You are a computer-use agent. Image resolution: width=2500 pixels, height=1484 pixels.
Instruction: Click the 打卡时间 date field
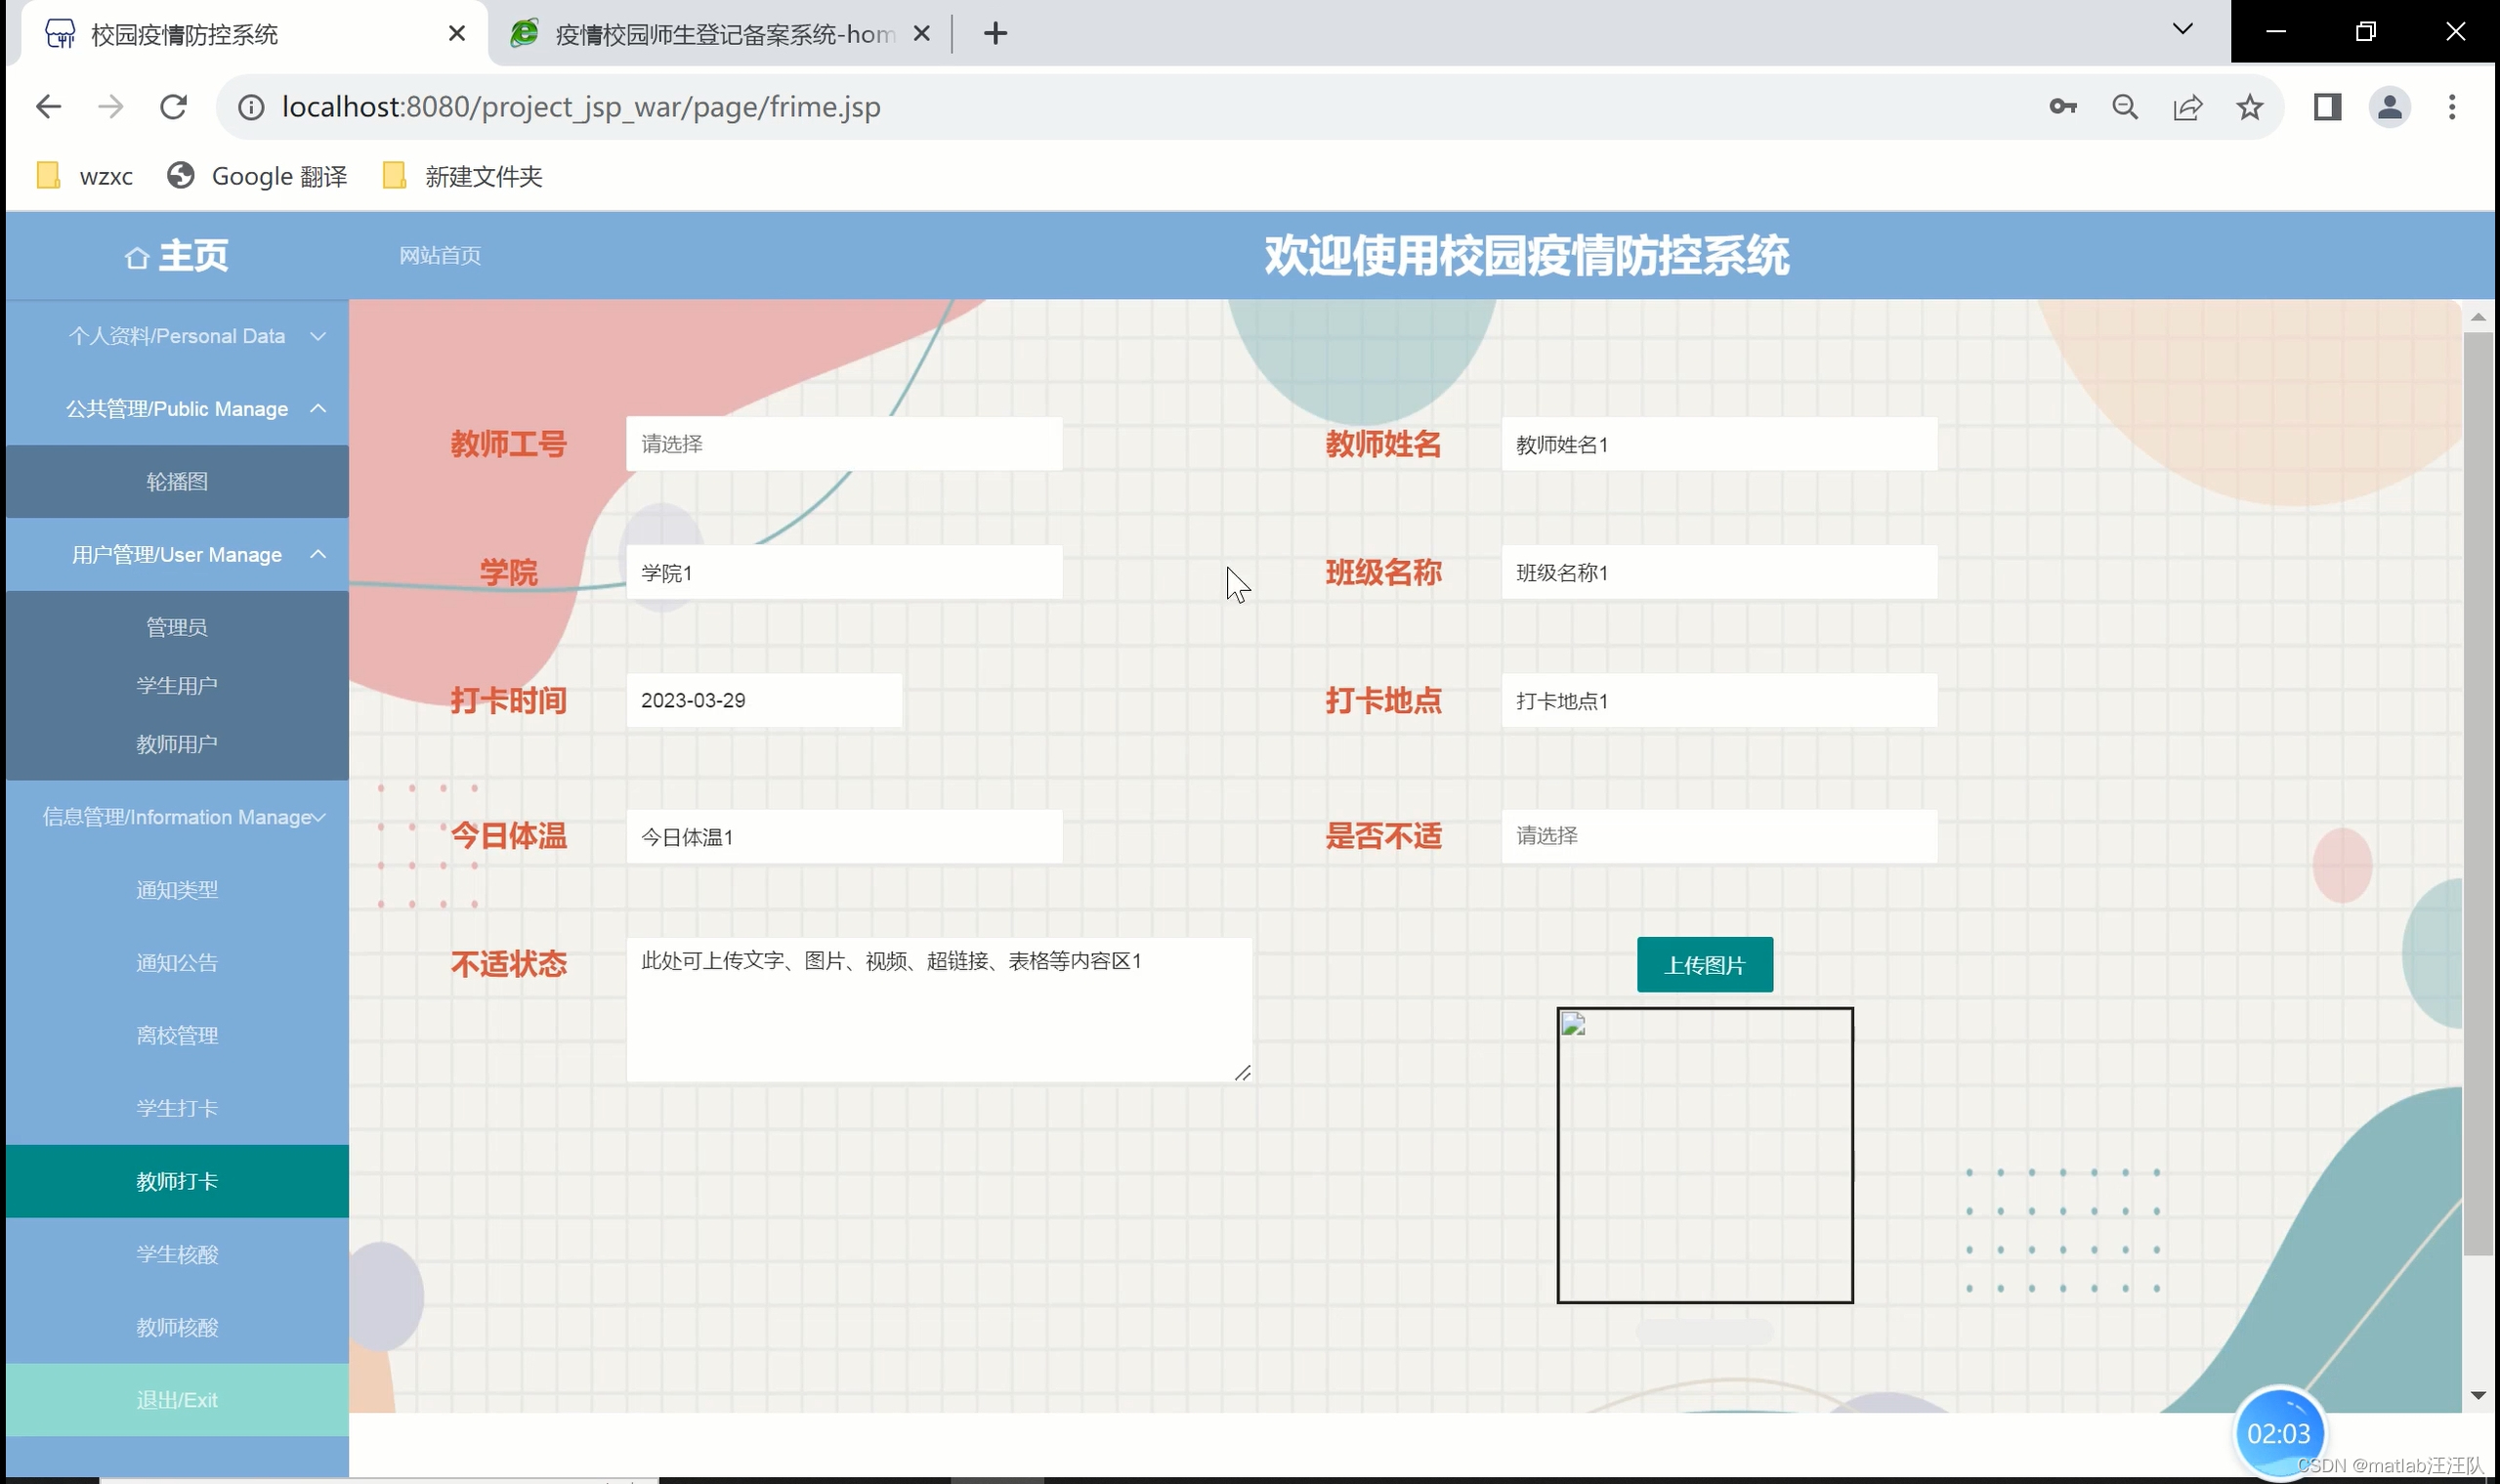tap(764, 701)
